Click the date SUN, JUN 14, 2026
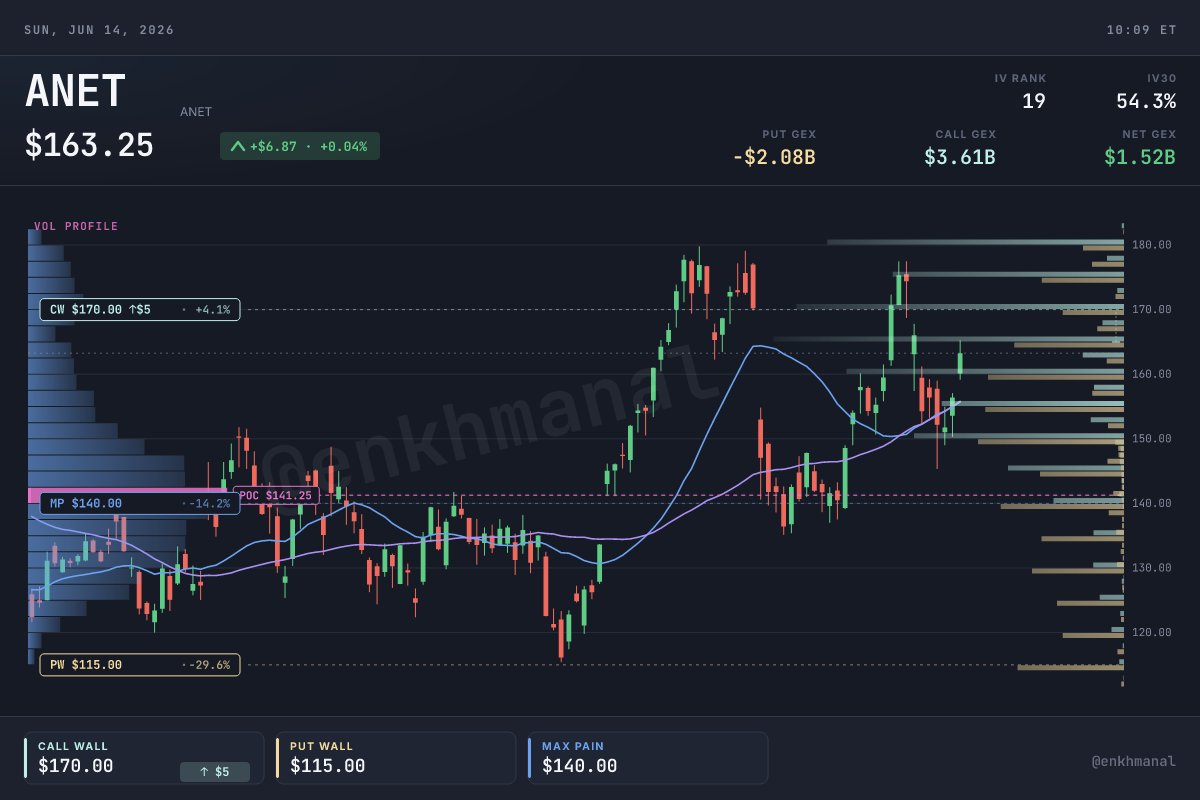This screenshot has width=1200, height=800. click(99, 30)
